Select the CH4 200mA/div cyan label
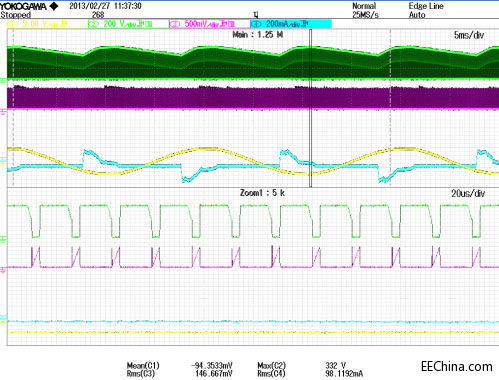The height and width of the screenshot is (380, 499). (291, 24)
